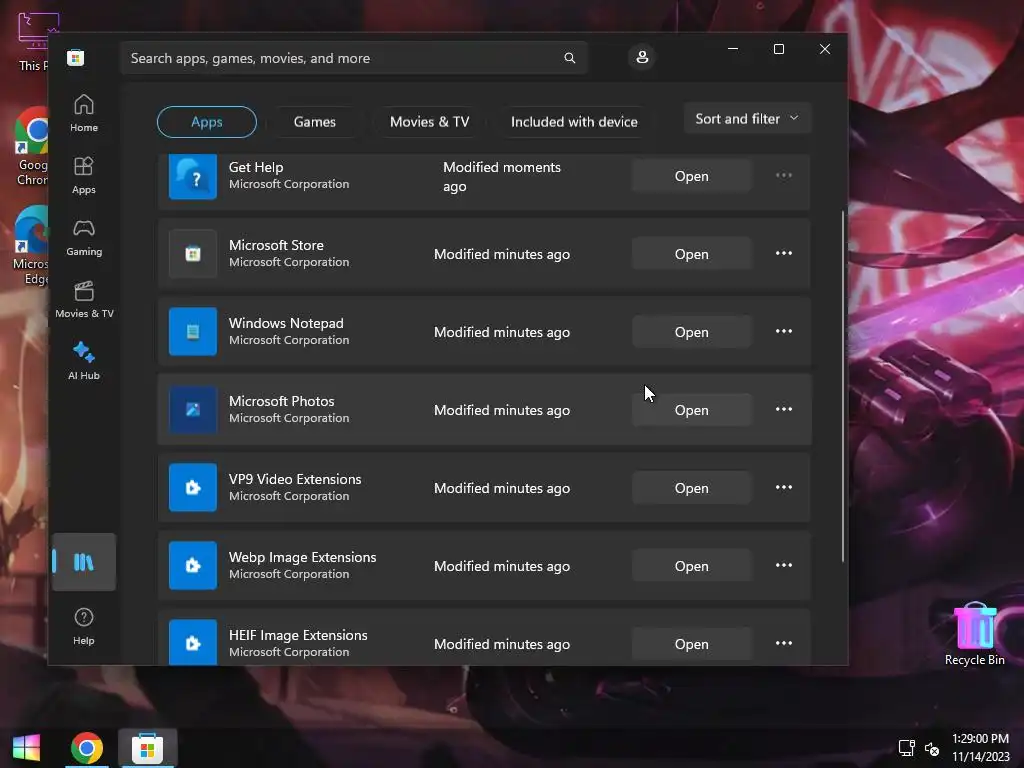The image size is (1024, 768).
Task: Open Gaming section in sidebar
Action: click(x=84, y=238)
